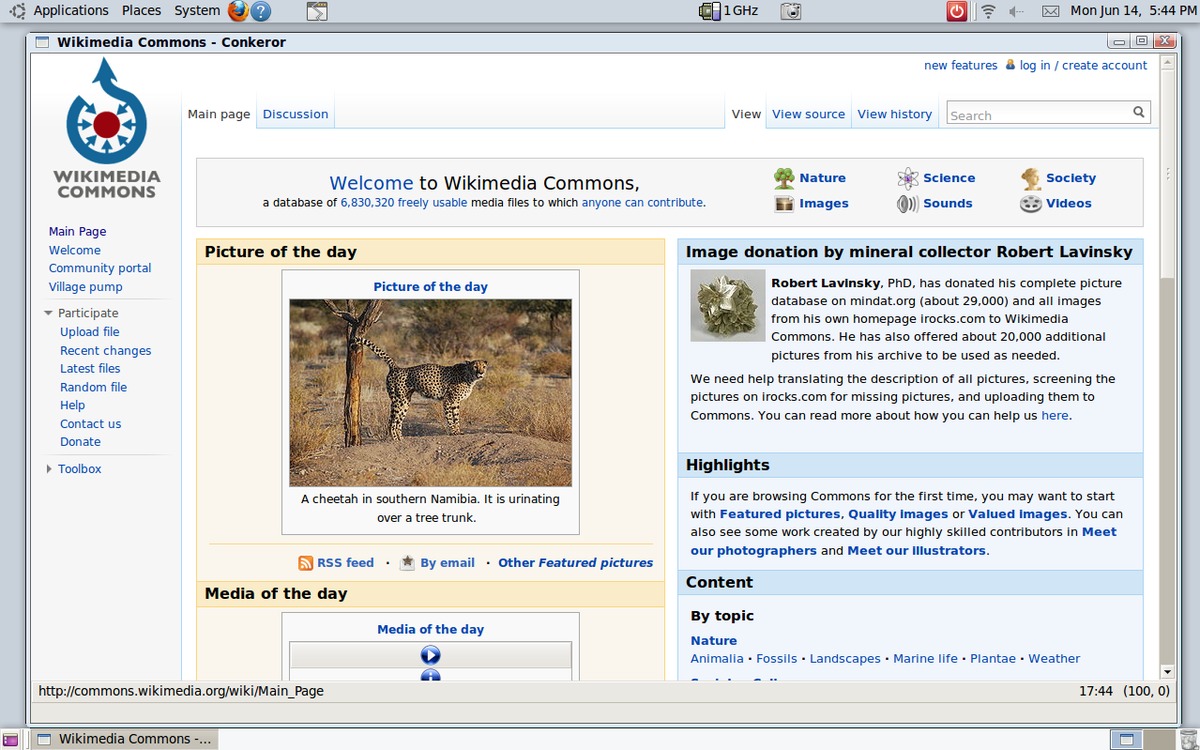Viewport: 1200px width, 750px height.
Task: Click the Upload file link
Action: (89, 332)
